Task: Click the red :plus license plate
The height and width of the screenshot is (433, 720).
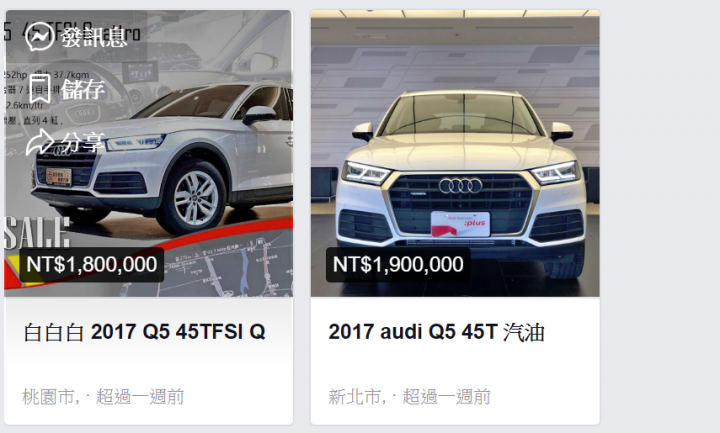Action: [x=460, y=224]
